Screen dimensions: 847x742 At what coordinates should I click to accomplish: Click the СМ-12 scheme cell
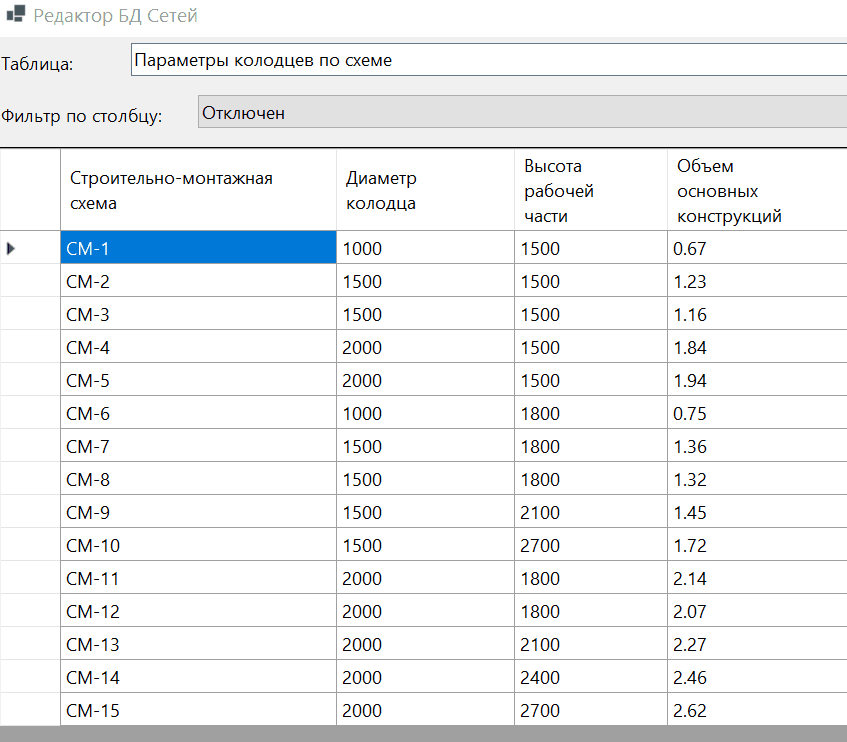pos(198,611)
